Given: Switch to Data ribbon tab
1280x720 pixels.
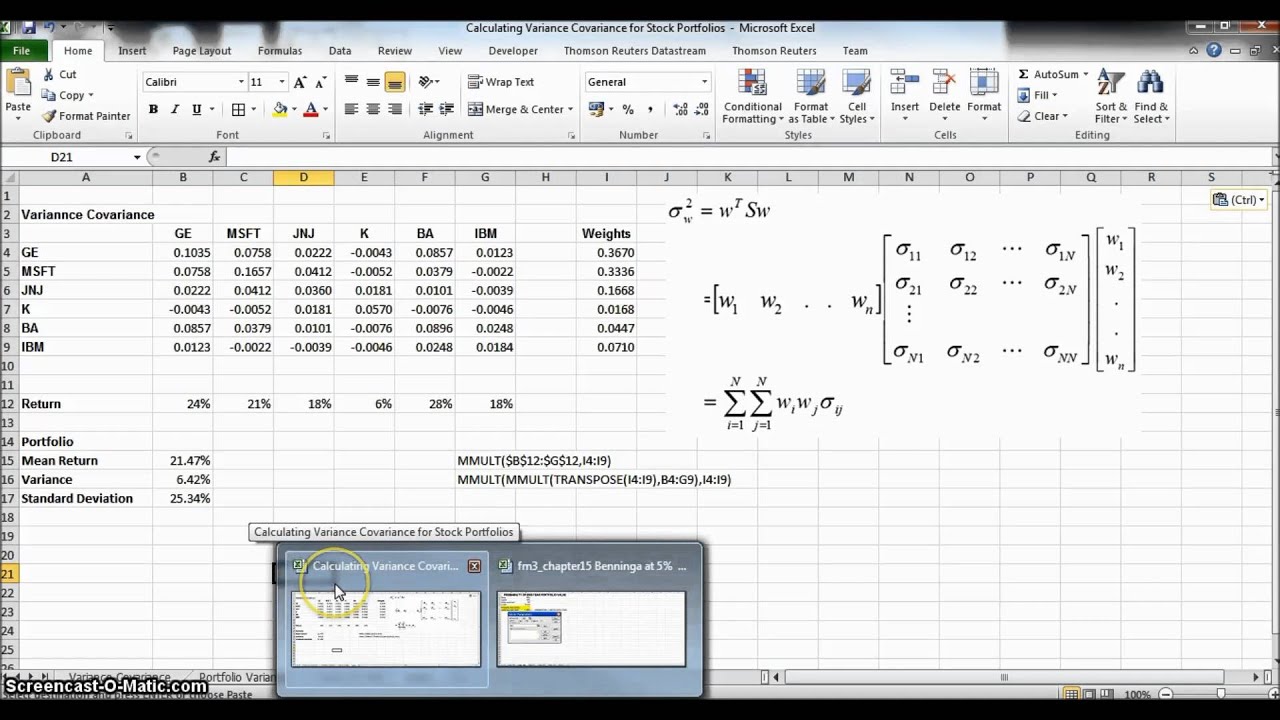Looking at the screenshot, I should 340,51.
